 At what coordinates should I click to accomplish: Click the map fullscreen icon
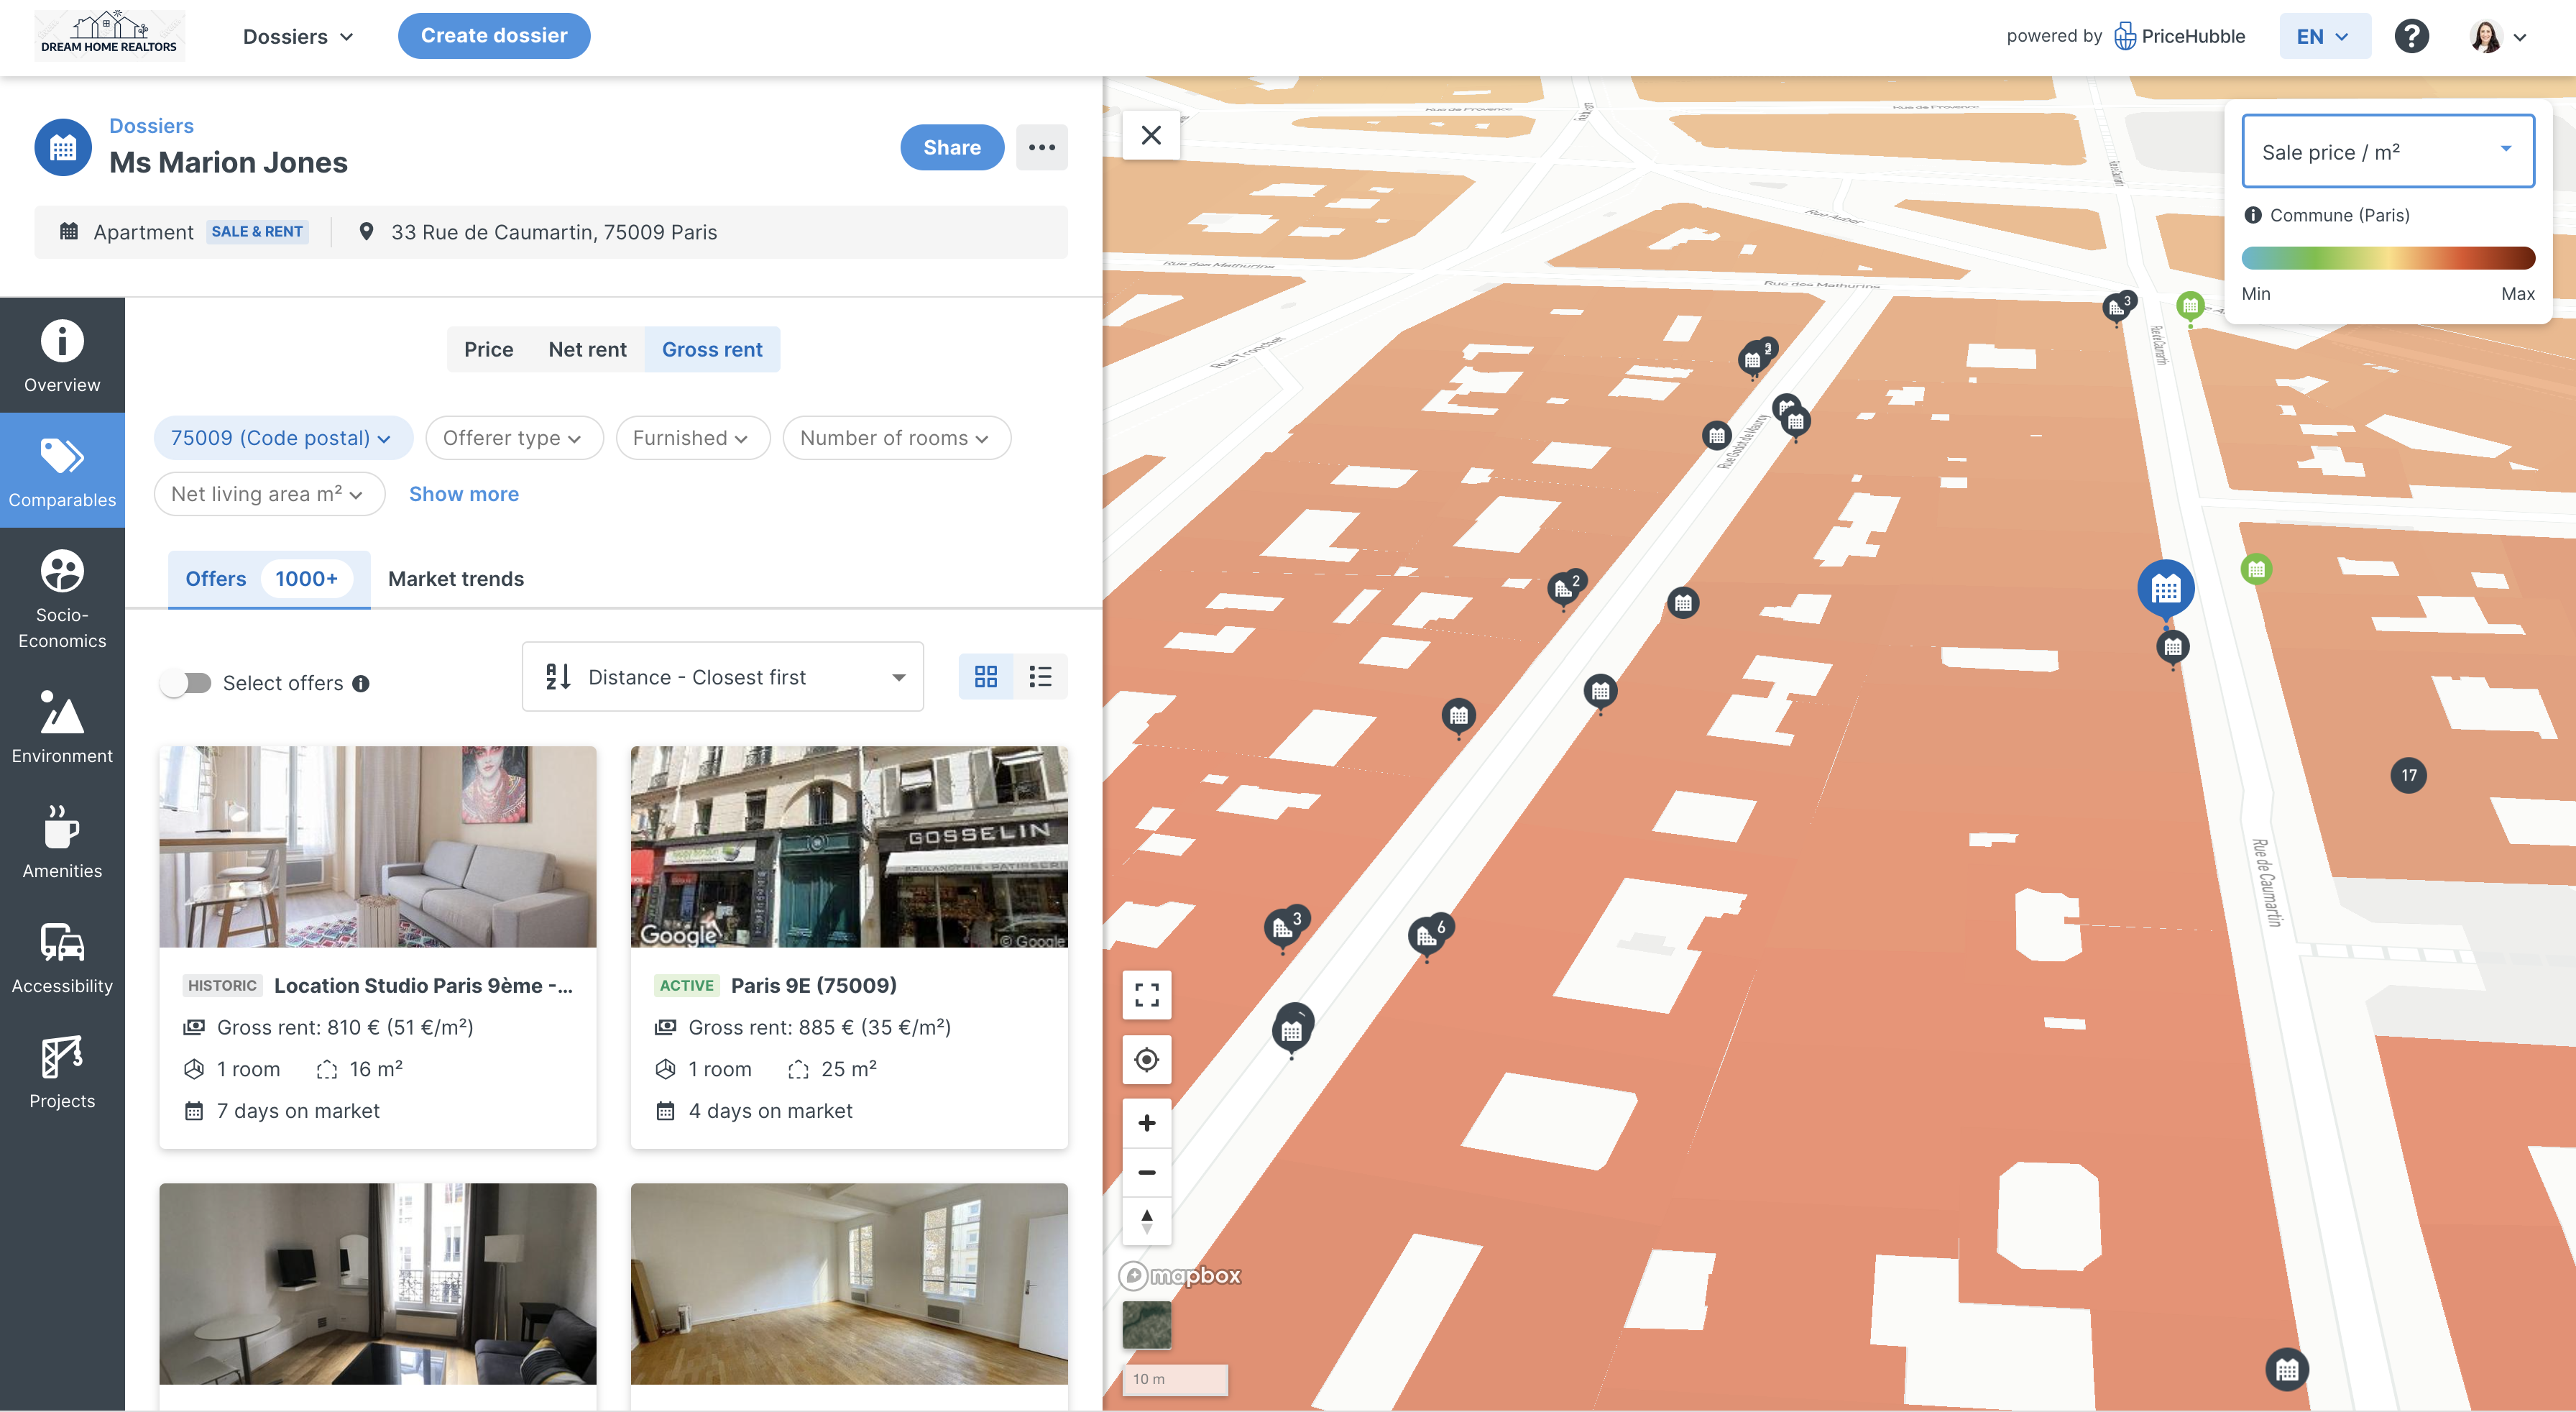point(1146,994)
